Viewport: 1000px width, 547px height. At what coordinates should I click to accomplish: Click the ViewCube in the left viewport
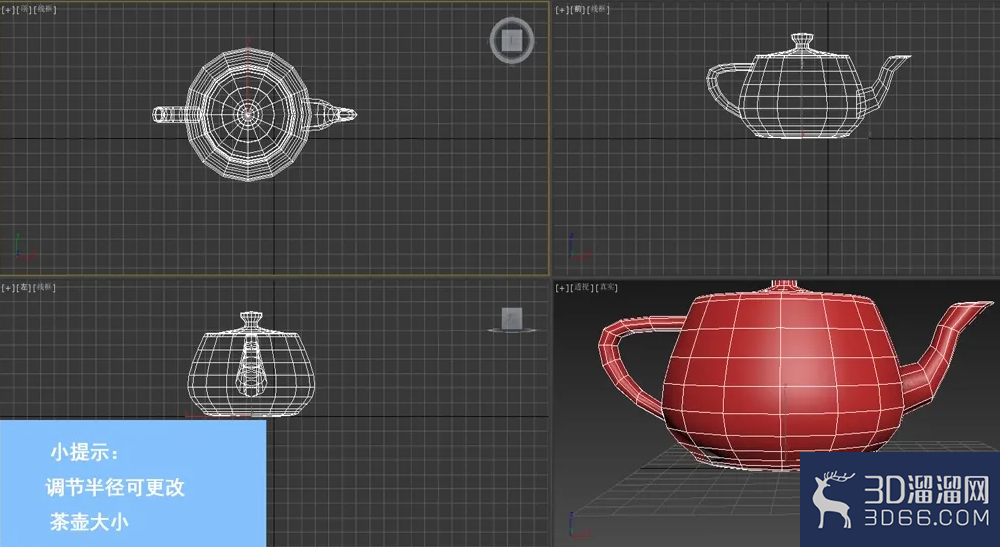click(x=511, y=320)
